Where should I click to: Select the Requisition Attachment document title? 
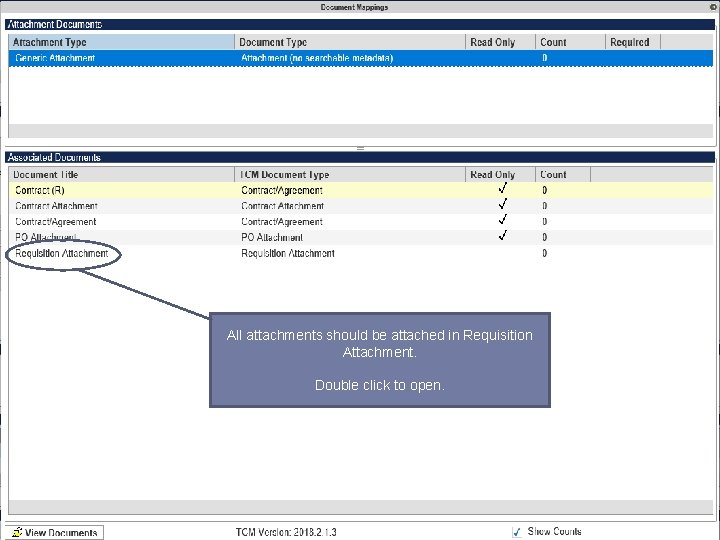click(x=62, y=253)
